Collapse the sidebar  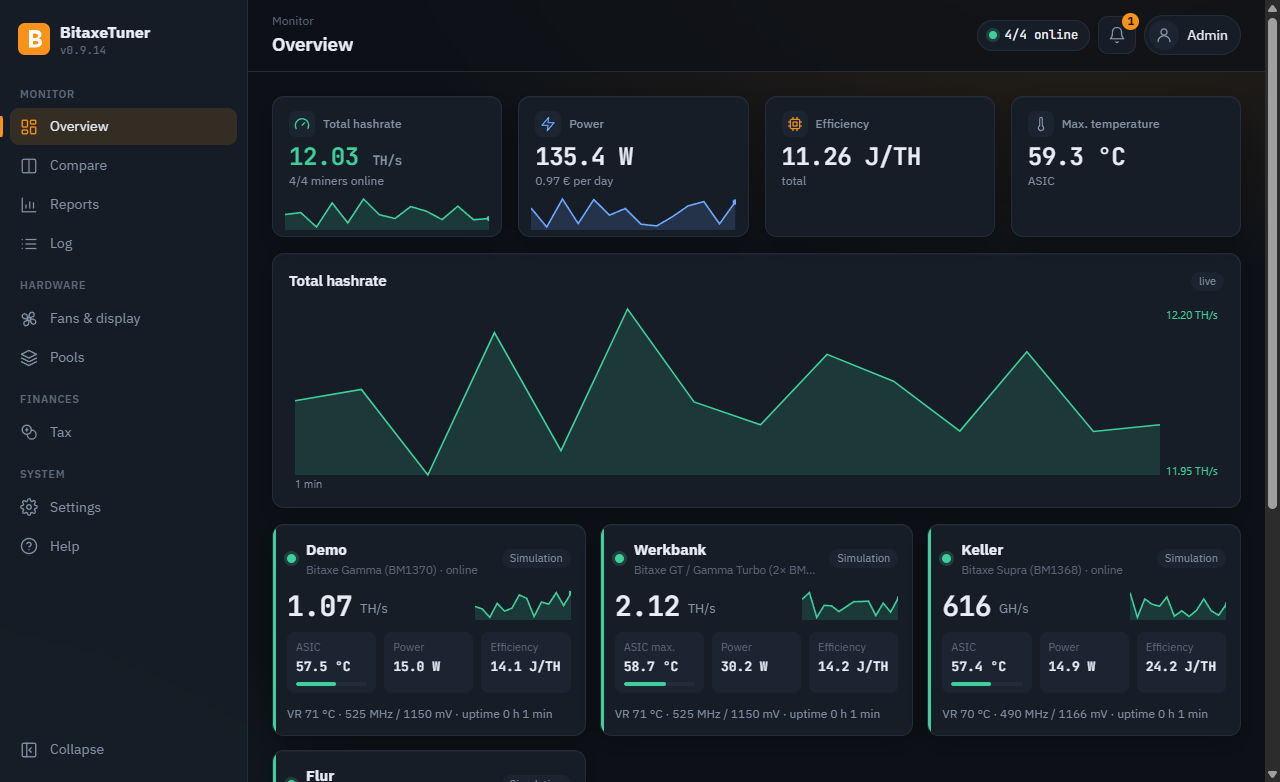[x=123, y=749]
